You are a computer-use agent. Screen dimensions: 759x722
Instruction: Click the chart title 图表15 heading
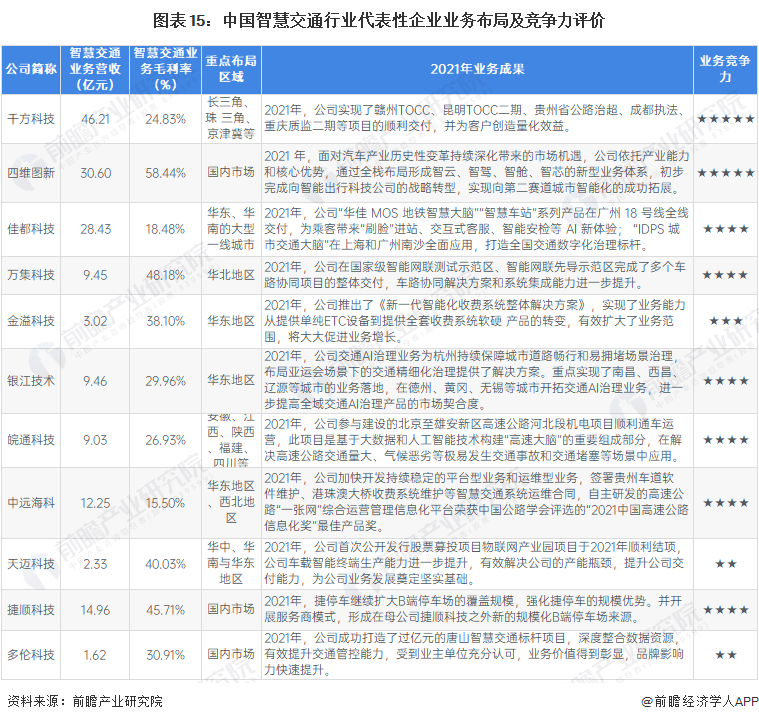pos(379,20)
